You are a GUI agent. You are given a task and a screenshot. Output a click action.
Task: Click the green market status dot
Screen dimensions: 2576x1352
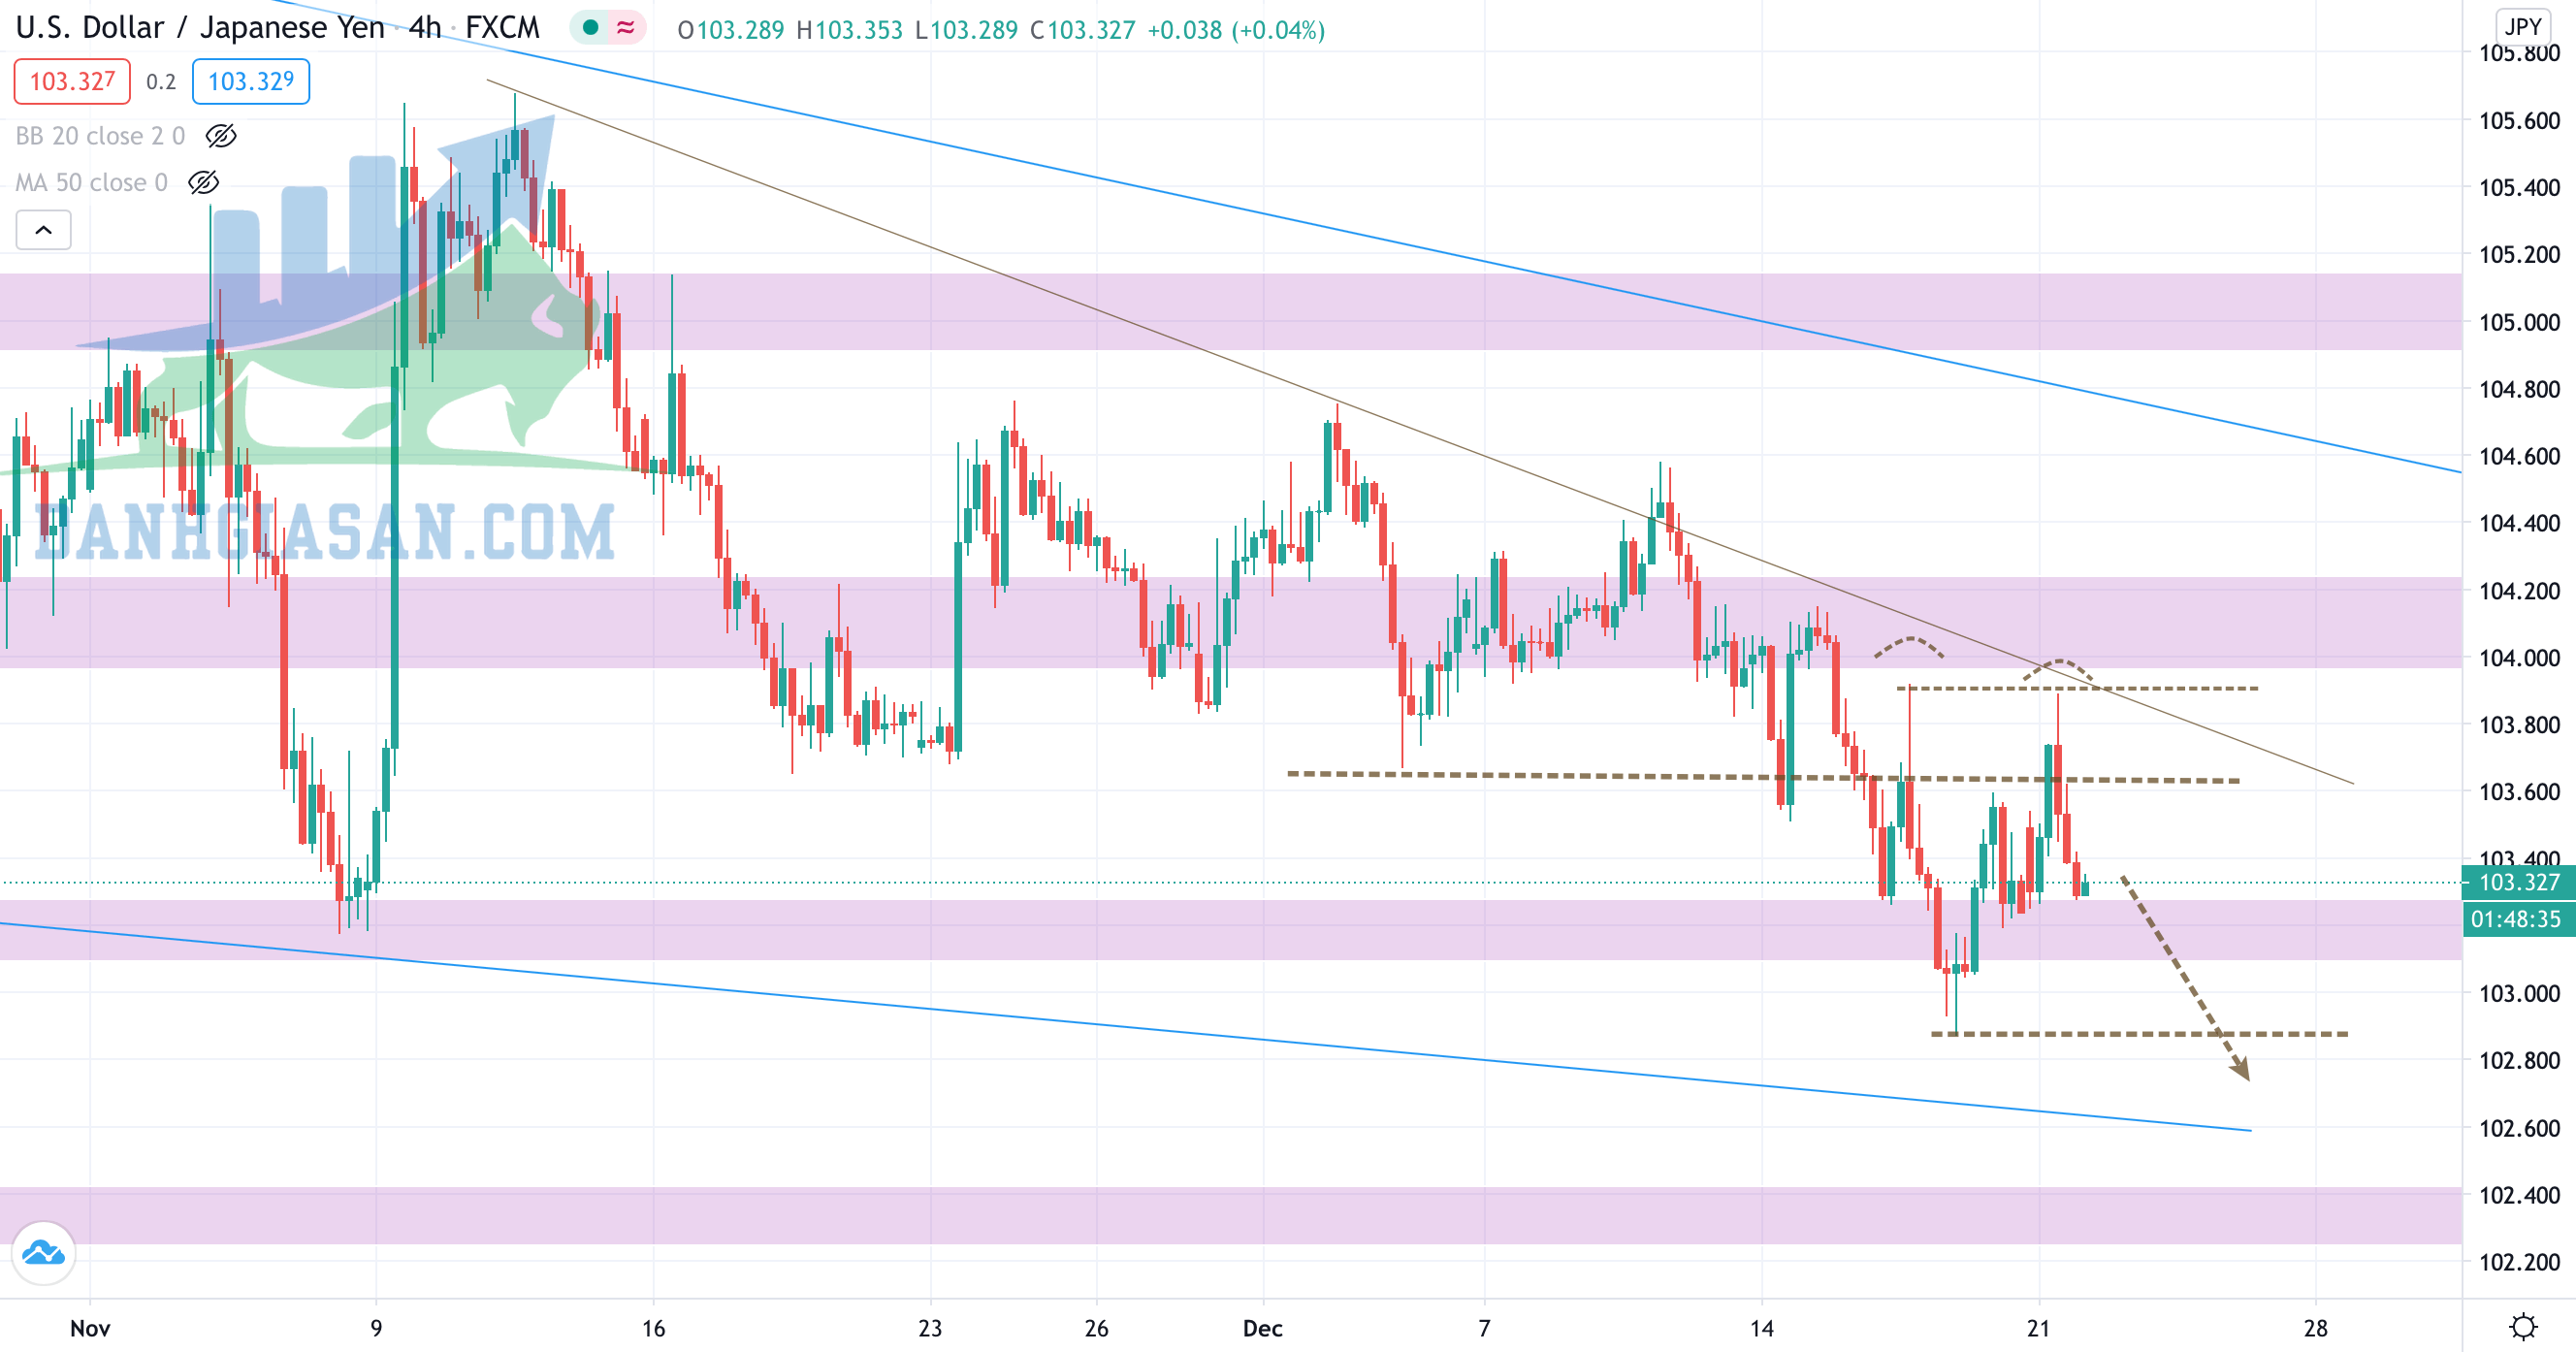click(x=591, y=28)
